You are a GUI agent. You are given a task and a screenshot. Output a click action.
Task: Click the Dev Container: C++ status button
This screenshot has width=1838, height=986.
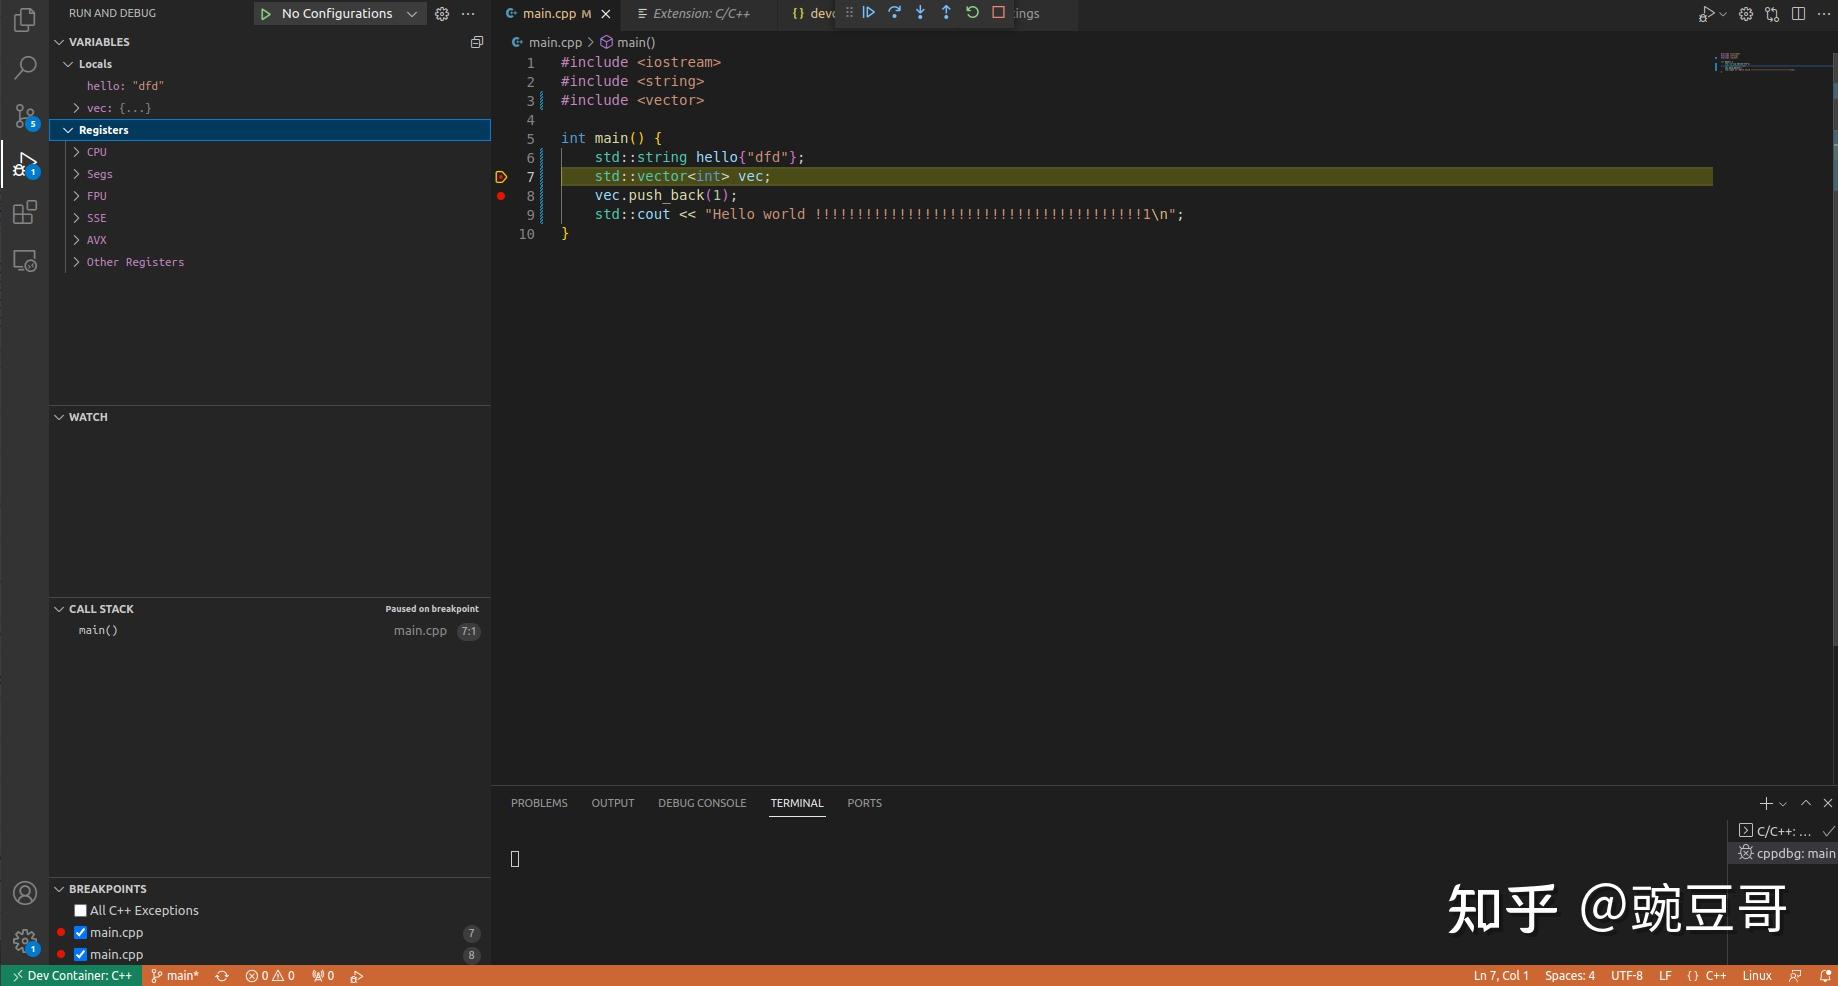click(x=70, y=975)
